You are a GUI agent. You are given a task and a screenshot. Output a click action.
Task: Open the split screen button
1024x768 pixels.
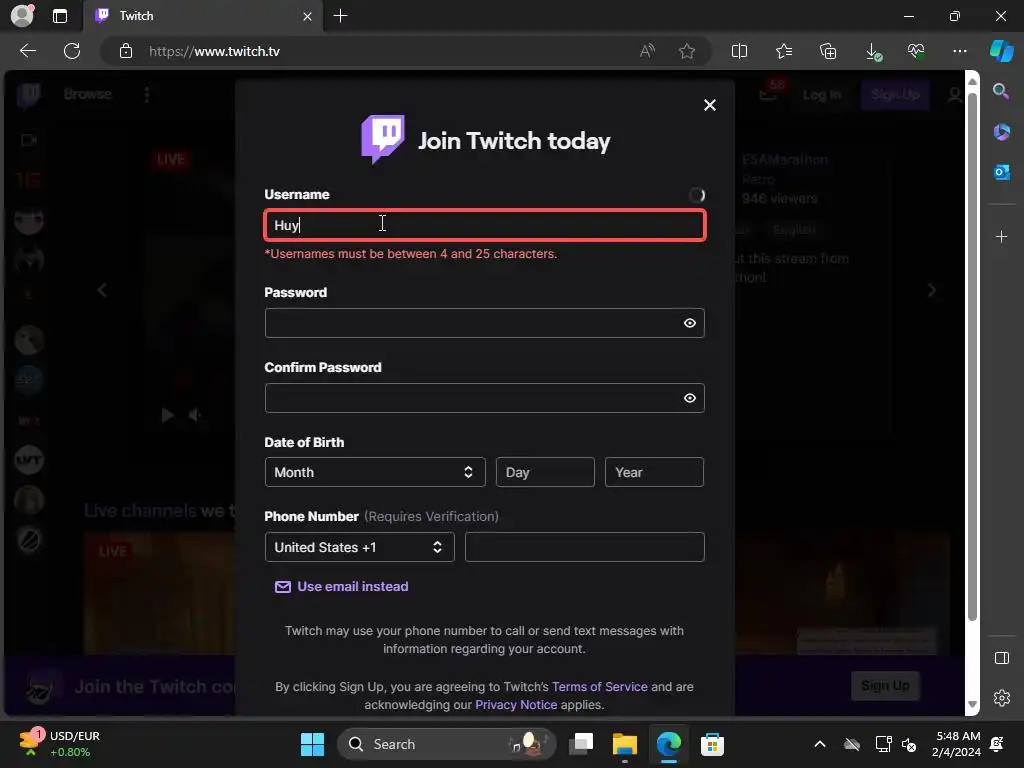click(739, 51)
